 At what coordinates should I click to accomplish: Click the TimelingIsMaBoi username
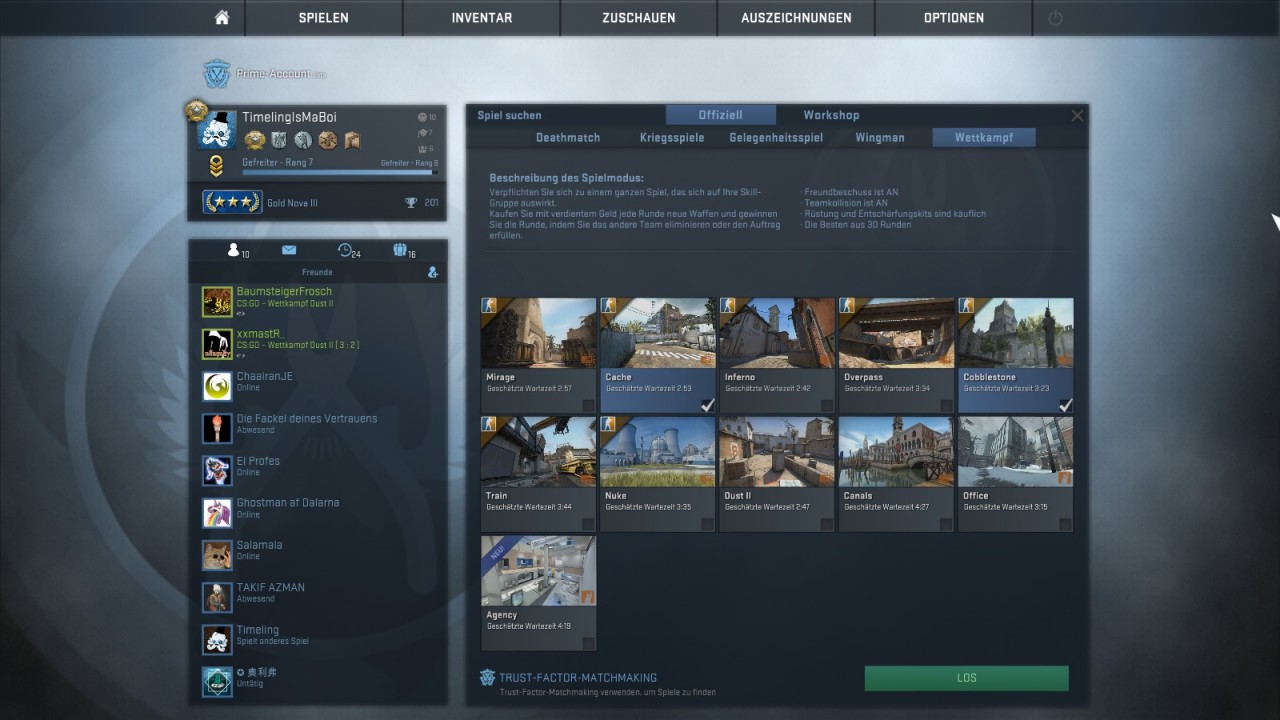point(289,117)
